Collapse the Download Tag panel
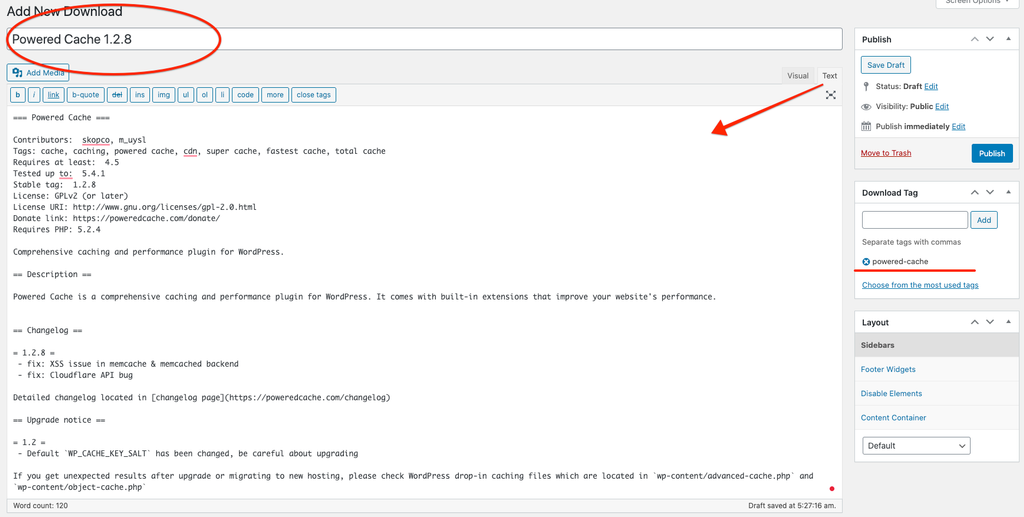The width and height of the screenshot is (1024, 517). point(1008,193)
